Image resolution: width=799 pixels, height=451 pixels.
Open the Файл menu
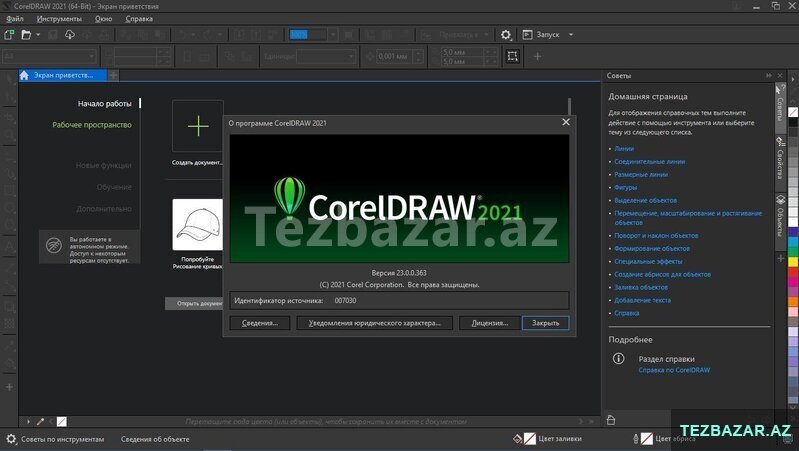click(x=15, y=19)
